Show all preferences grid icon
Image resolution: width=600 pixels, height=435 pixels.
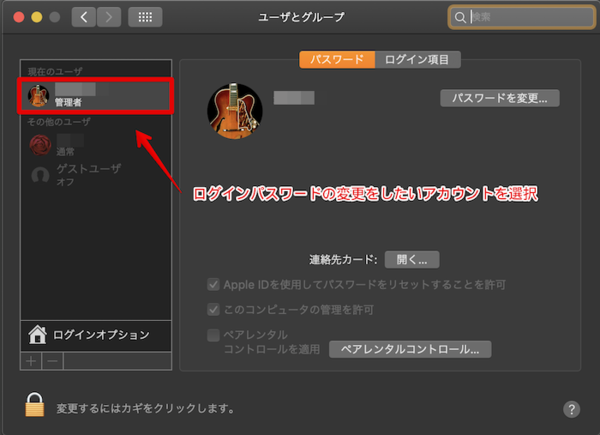click(x=145, y=17)
